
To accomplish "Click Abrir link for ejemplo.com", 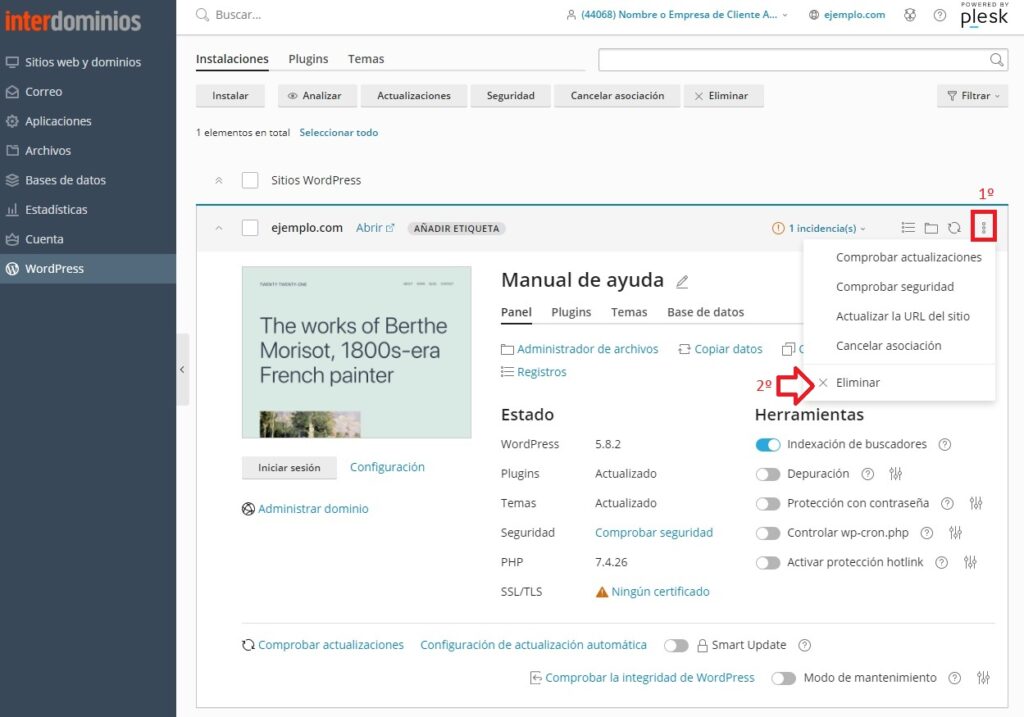I will [376, 228].
